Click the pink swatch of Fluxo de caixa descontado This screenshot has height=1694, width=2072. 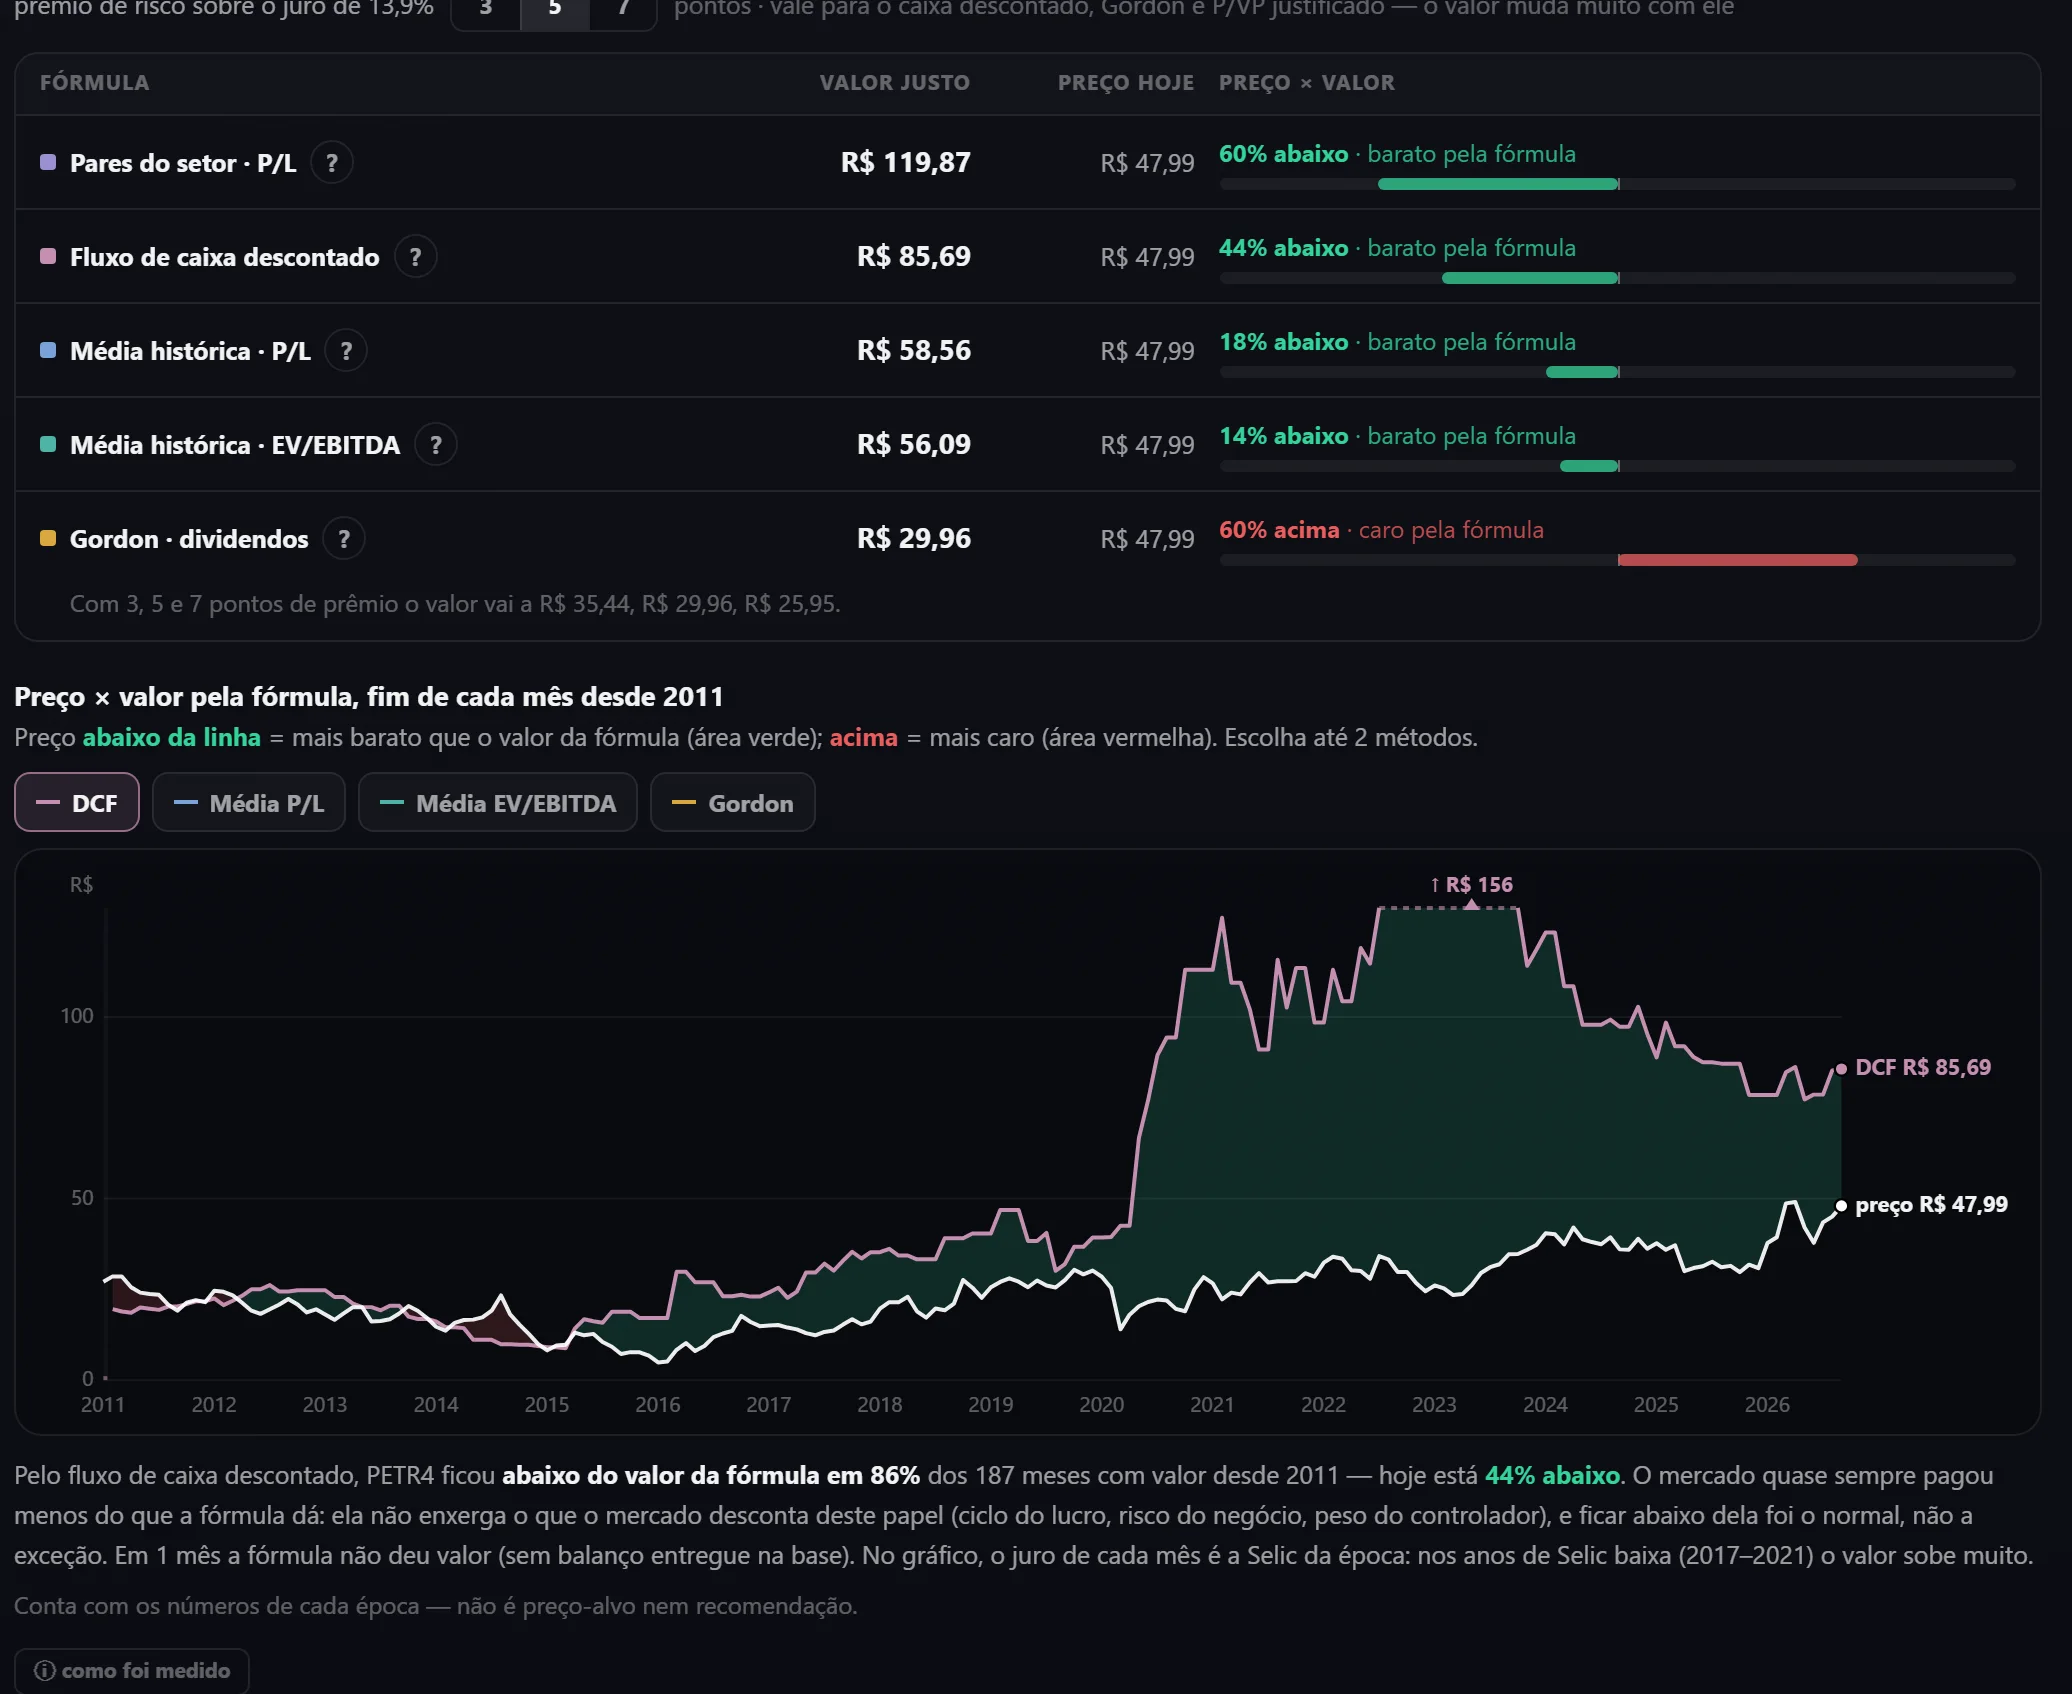click(x=48, y=256)
